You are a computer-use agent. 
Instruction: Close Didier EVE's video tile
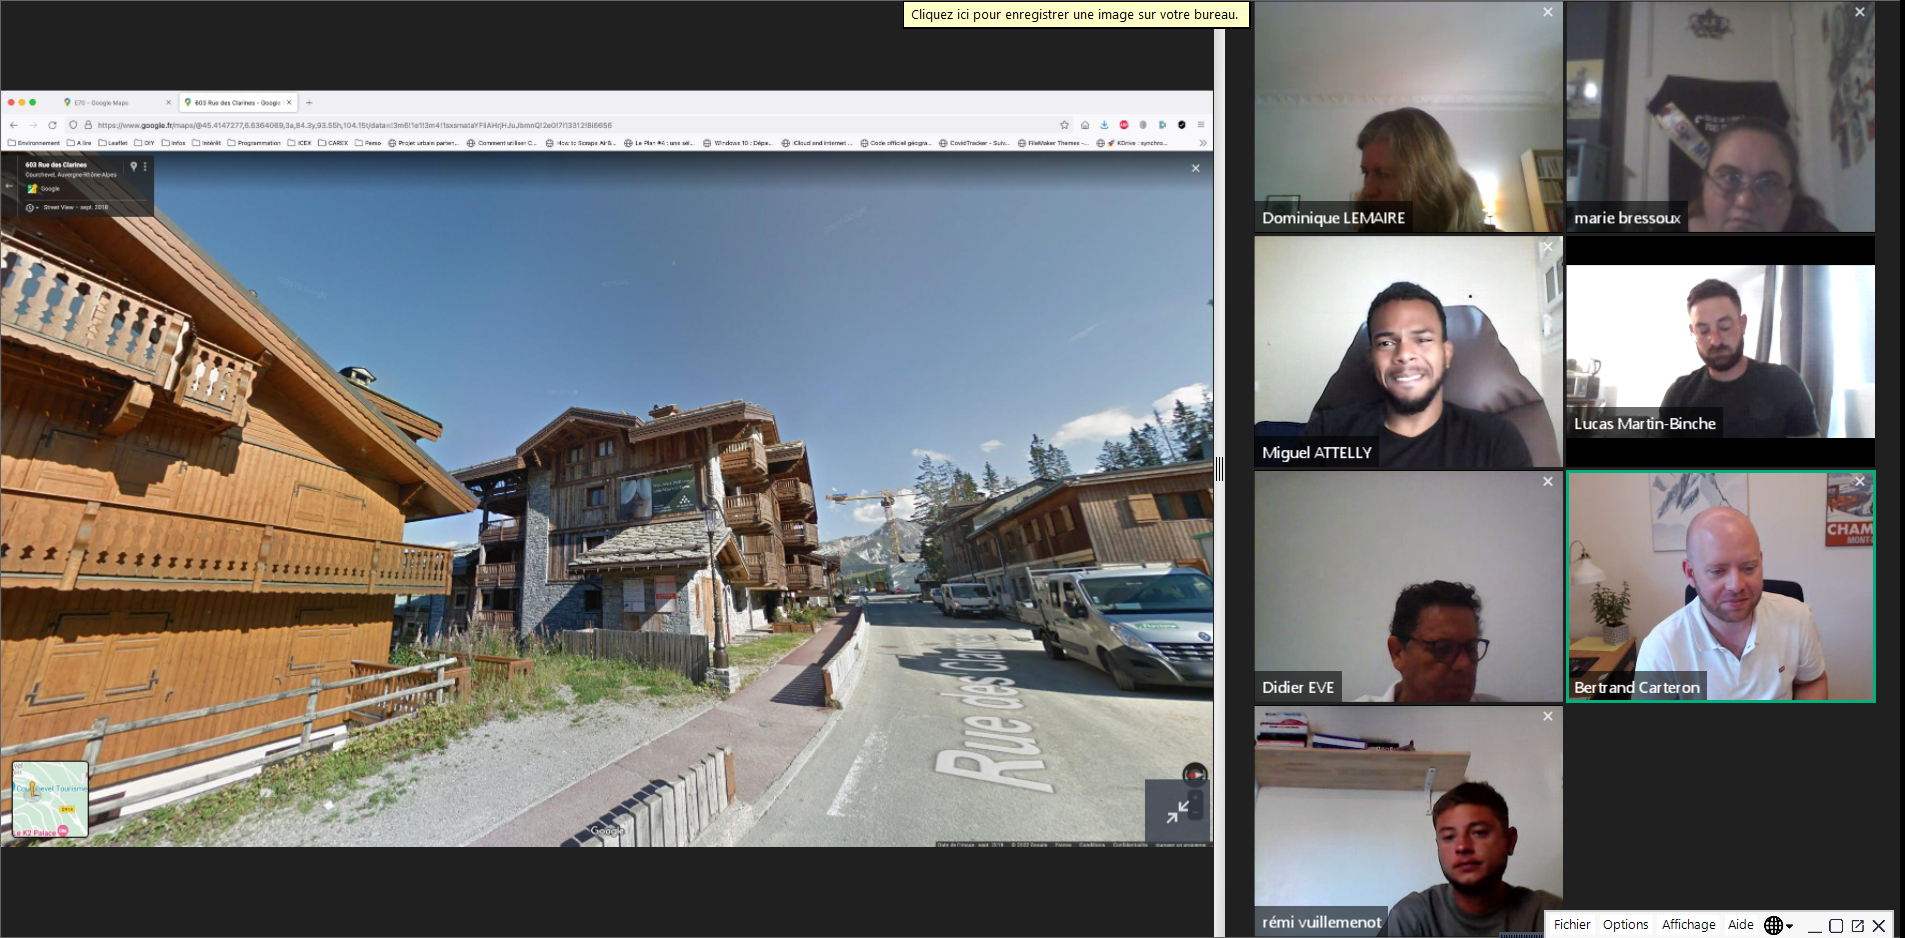click(x=1548, y=481)
